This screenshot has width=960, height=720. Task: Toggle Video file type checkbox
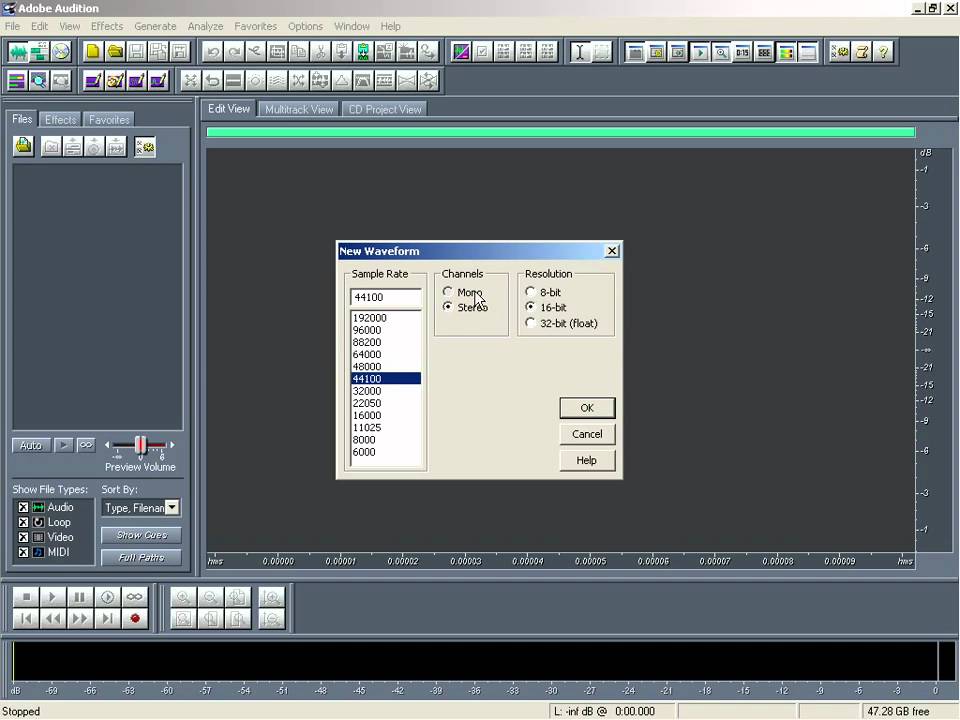[23, 537]
